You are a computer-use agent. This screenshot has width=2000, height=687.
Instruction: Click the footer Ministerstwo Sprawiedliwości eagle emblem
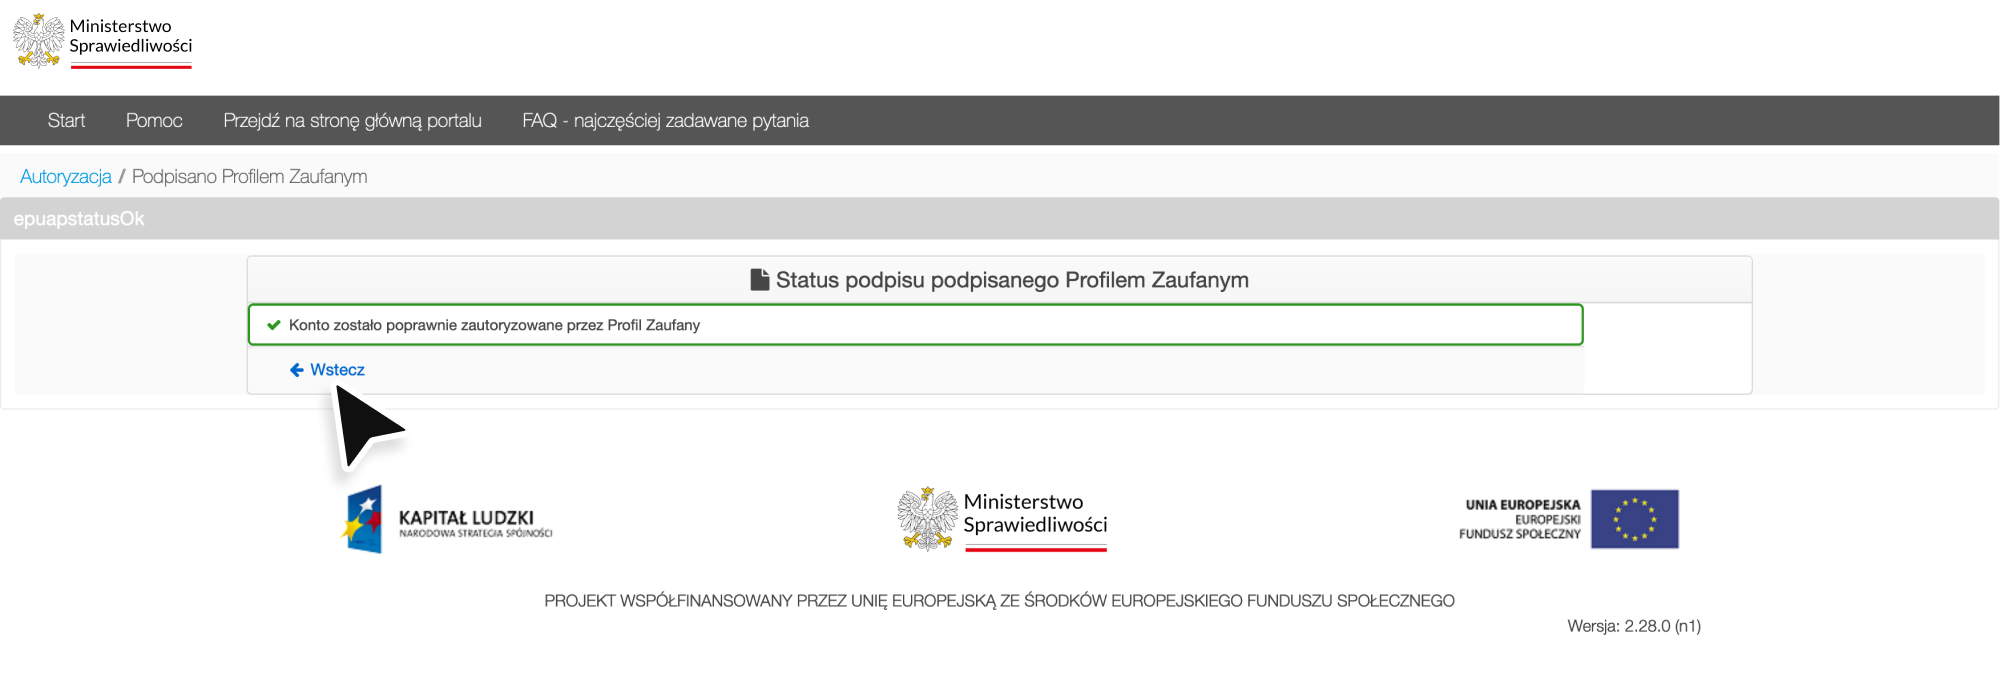[927, 519]
